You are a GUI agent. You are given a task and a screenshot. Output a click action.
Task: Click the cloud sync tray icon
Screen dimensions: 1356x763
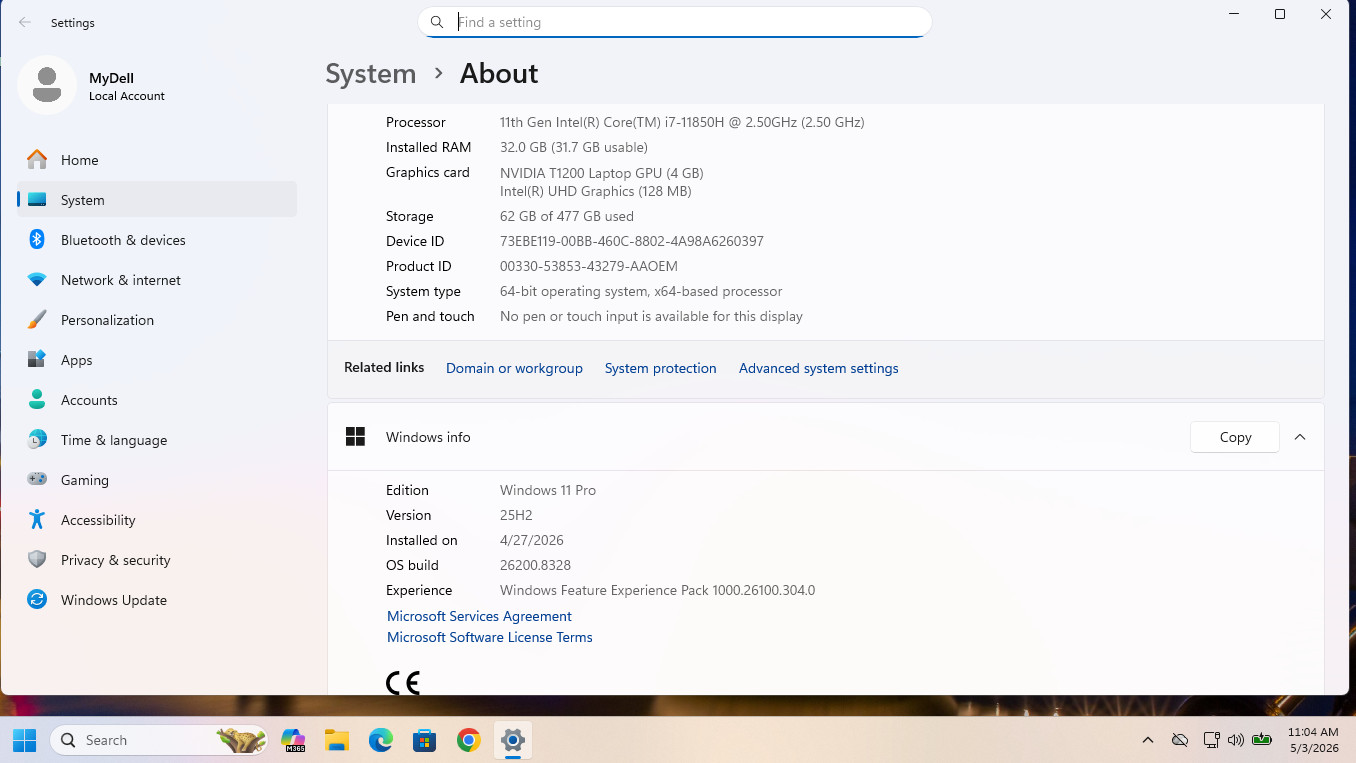pyautogui.click(x=1180, y=740)
